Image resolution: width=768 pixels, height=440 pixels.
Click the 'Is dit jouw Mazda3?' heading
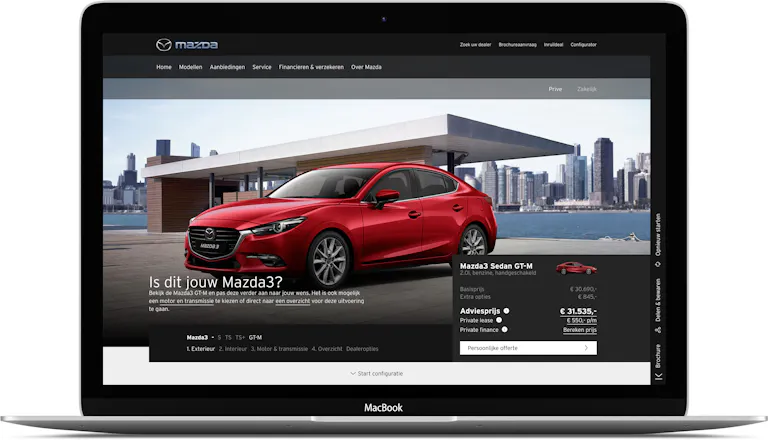point(216,282)
